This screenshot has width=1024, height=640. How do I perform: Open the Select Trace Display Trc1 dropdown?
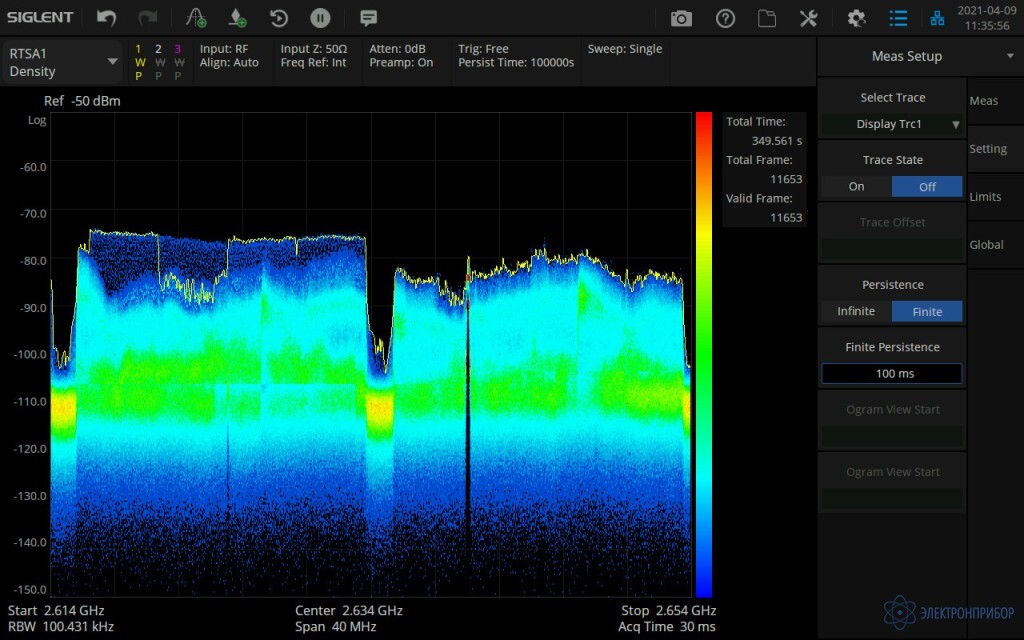click(x=892, y=124)
